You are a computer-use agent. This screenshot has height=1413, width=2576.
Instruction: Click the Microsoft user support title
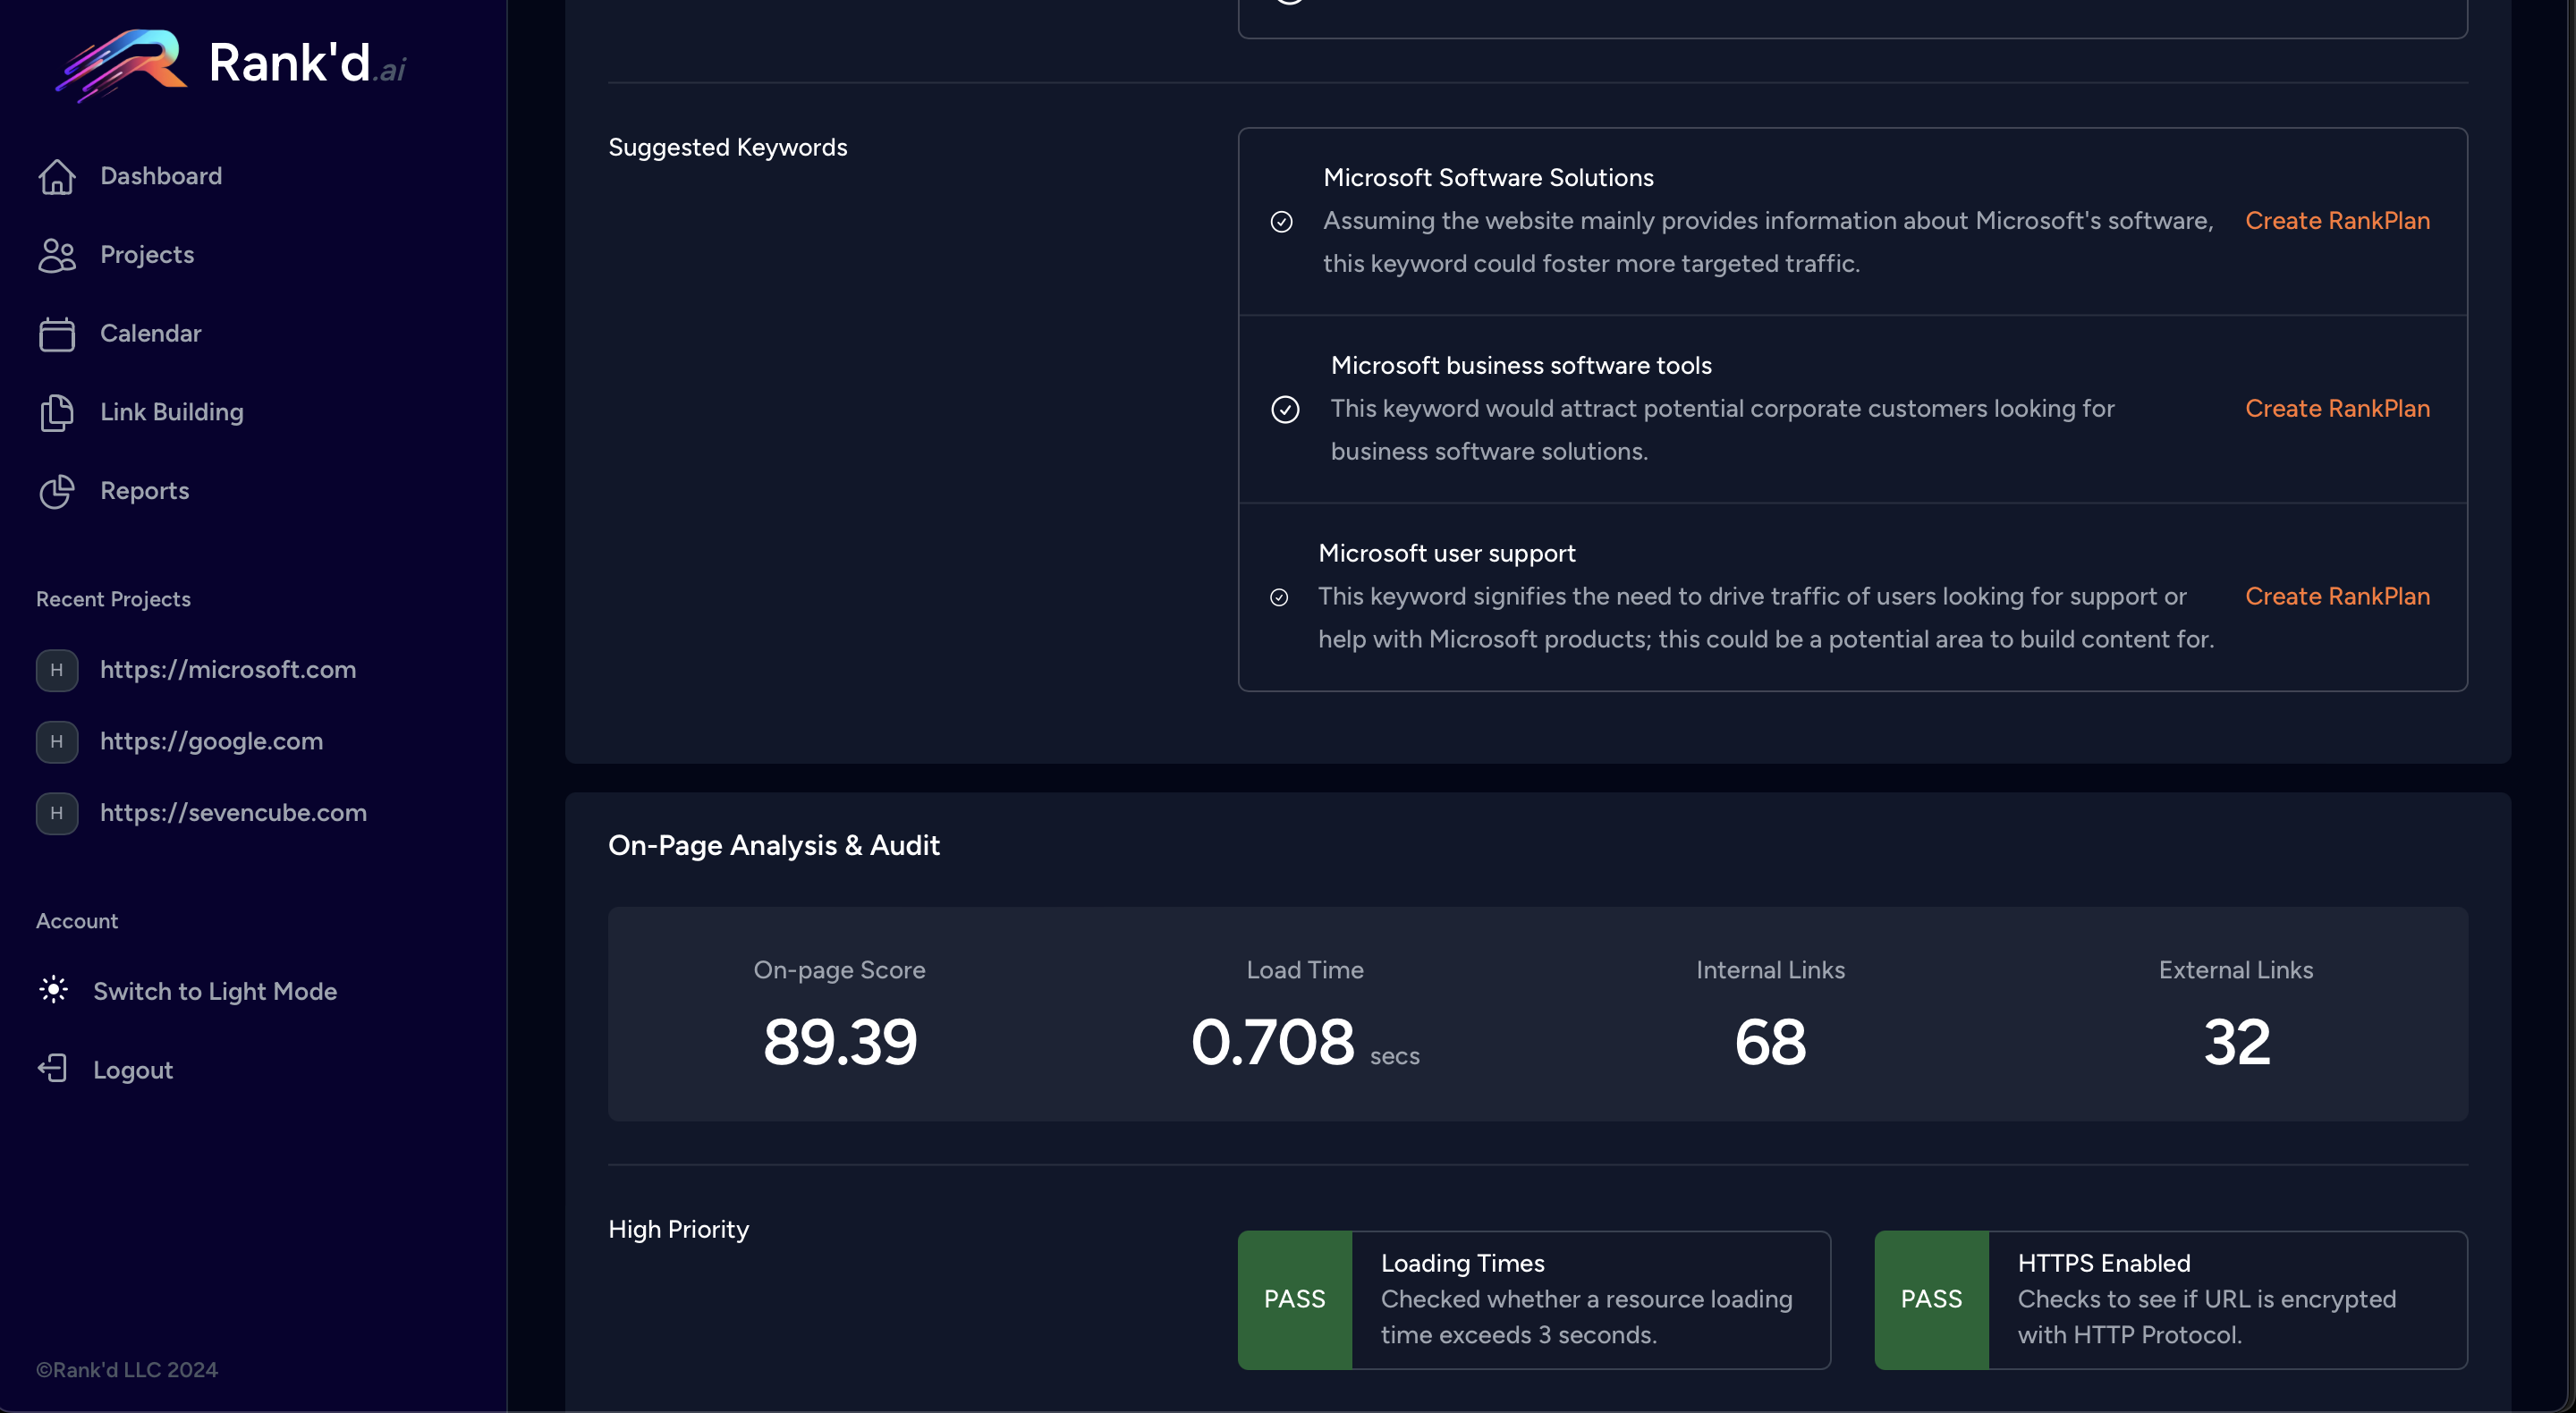(1447, 554)
